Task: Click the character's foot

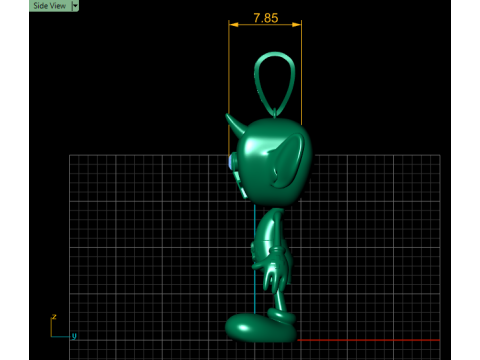Action: (x=261, y=327)
